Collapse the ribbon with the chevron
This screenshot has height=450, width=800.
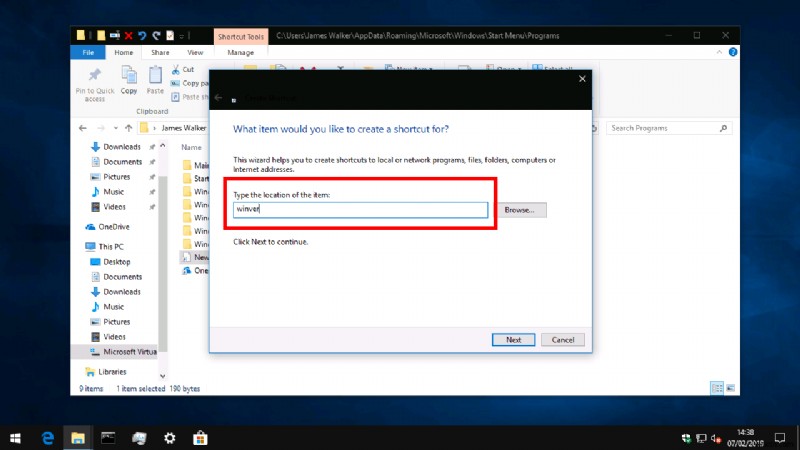(x=719, y=52)
